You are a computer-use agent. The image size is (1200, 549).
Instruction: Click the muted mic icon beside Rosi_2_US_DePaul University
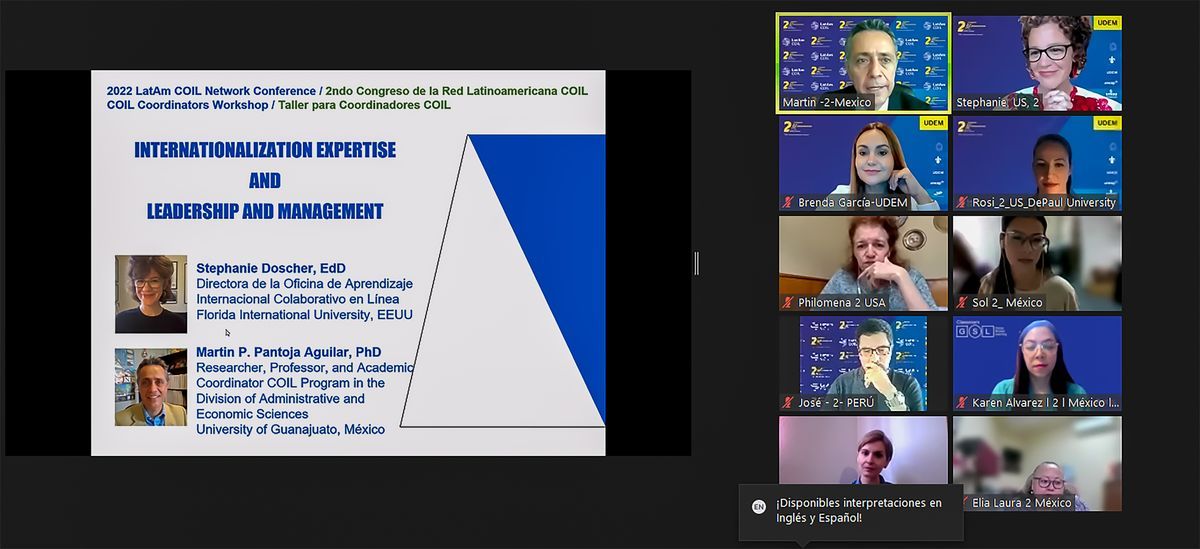[x=962, y=202]
